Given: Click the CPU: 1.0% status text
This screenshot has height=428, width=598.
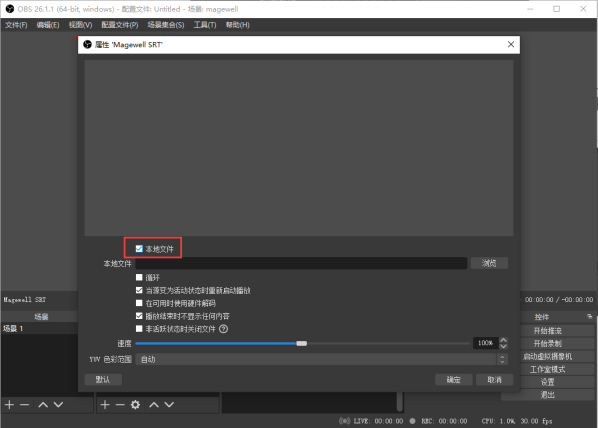Looking at the screenshot, I should tap(498, 421).
